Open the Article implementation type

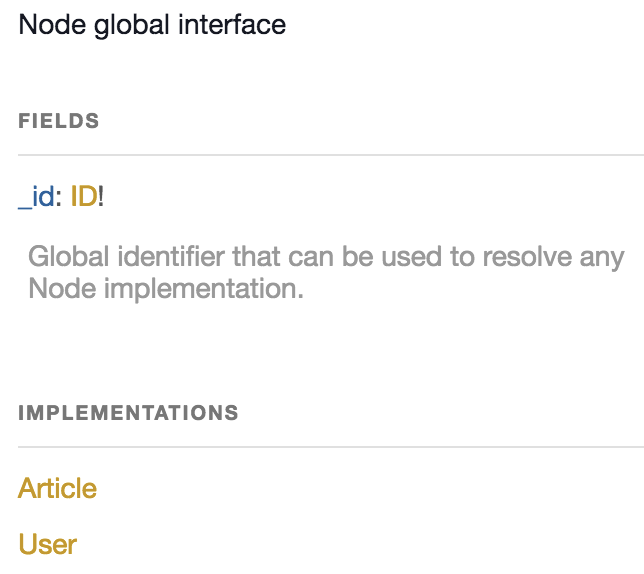point(57,489)
